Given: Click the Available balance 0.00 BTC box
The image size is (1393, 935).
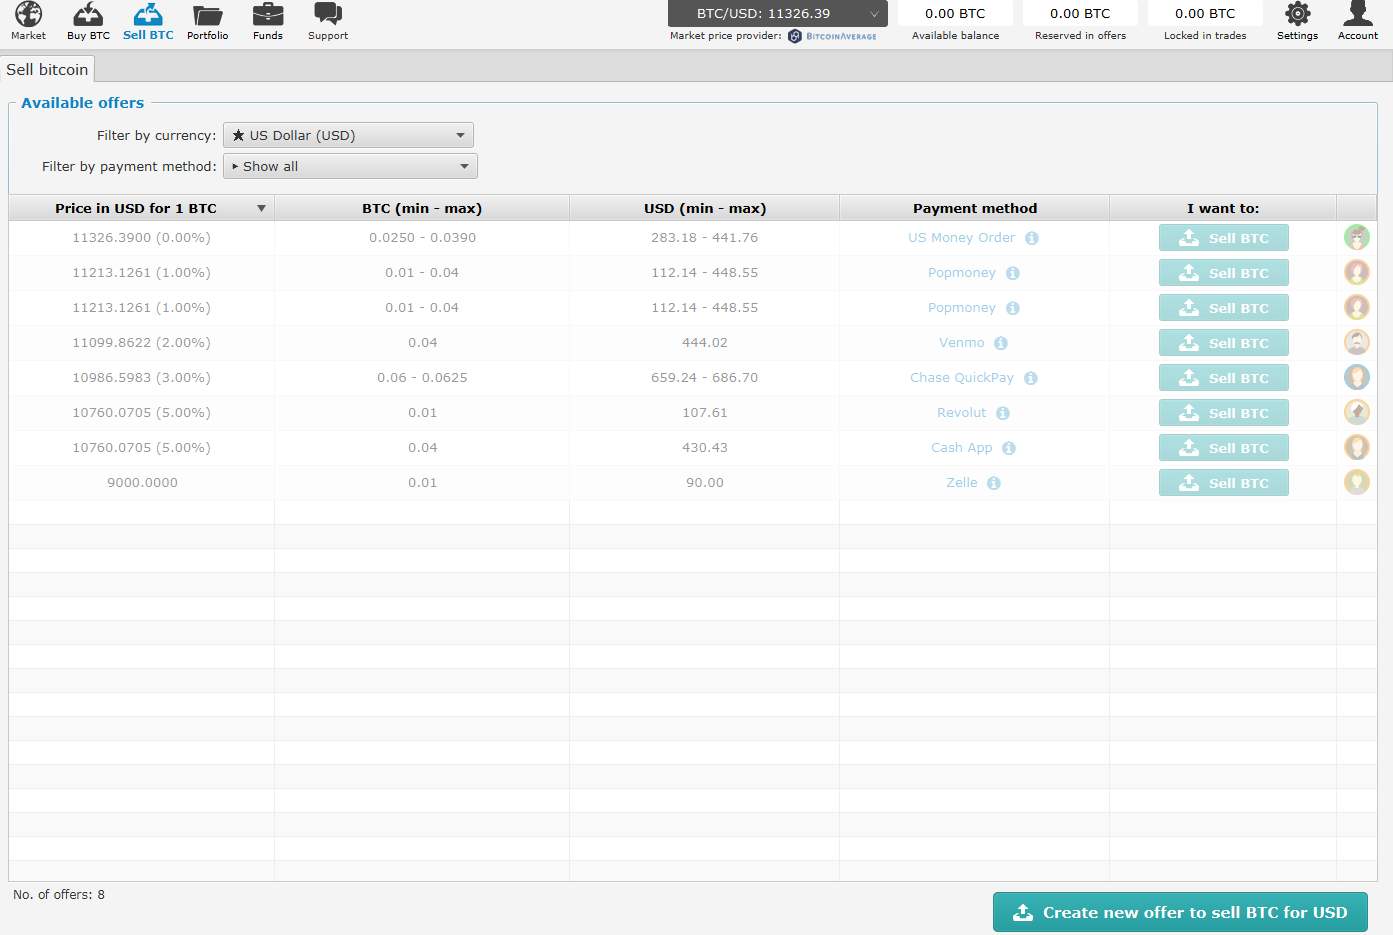Looking at the screenshot, I should click(x=955, y=13).
